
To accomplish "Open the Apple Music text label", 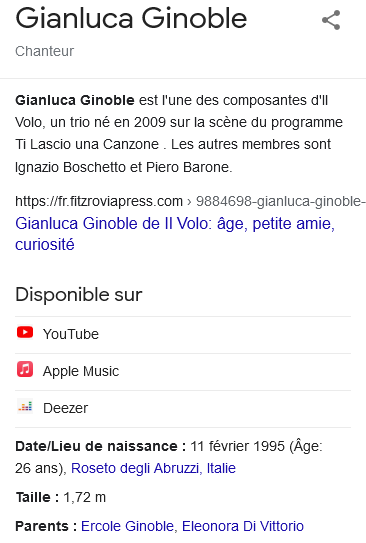I will coord(81,371).
